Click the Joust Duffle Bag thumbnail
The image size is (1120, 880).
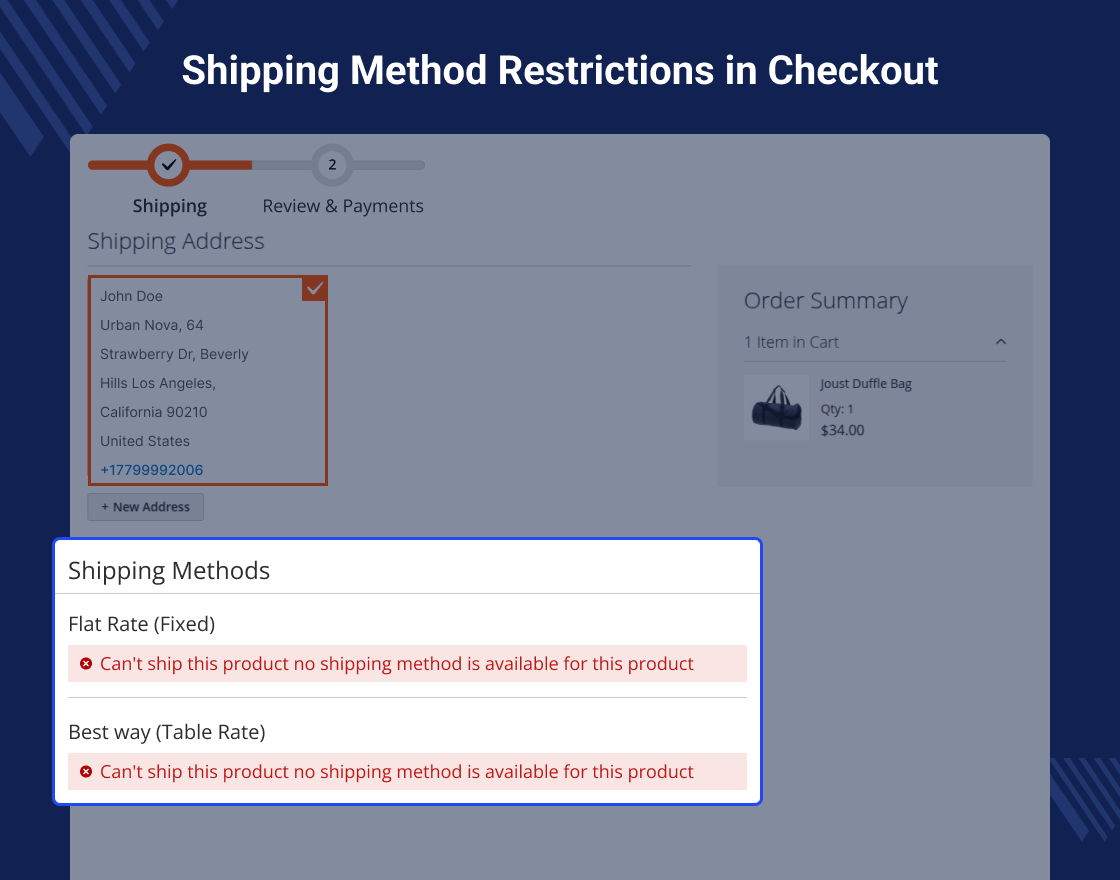pyautogui.click(x=776, y=407)
